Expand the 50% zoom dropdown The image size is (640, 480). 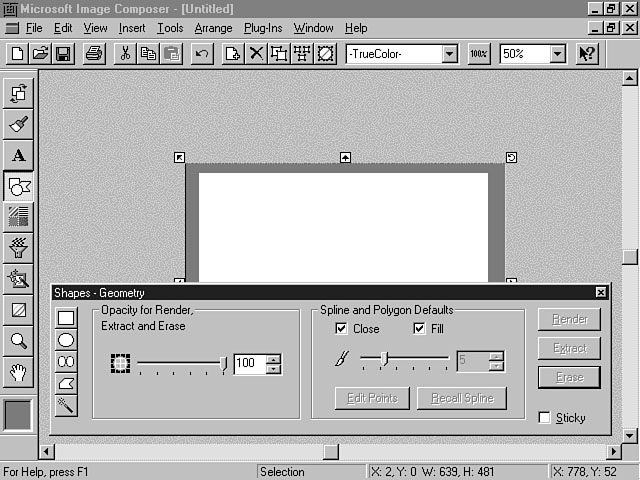click(x=557, y=54)
